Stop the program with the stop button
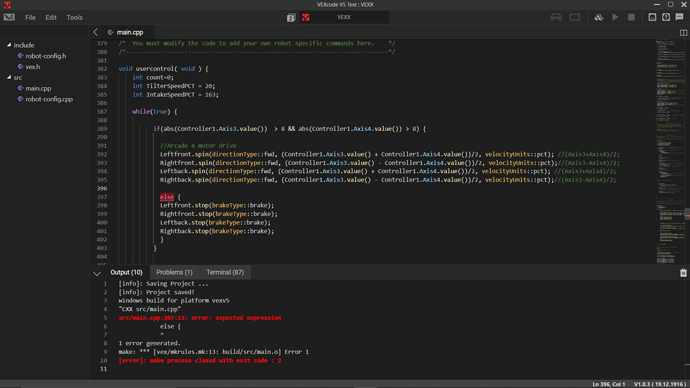 (631, 17)
